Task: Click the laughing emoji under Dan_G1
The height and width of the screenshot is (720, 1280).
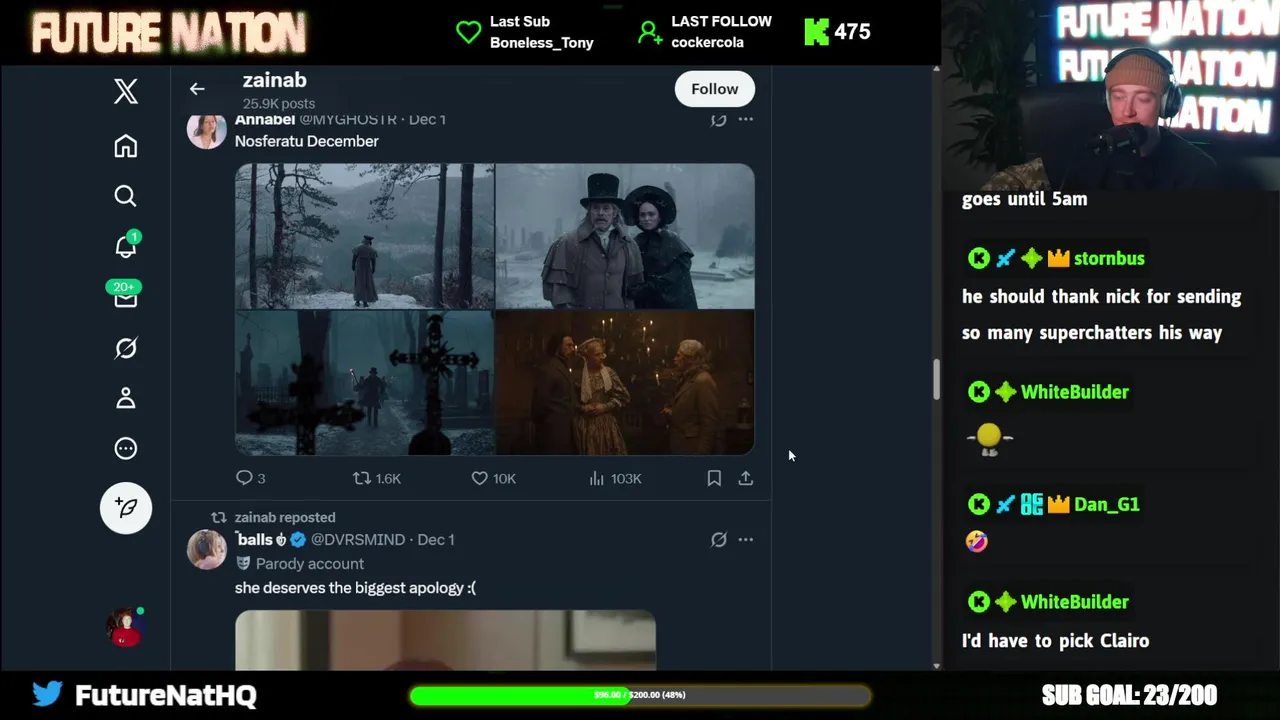Action: pos(977,541)
